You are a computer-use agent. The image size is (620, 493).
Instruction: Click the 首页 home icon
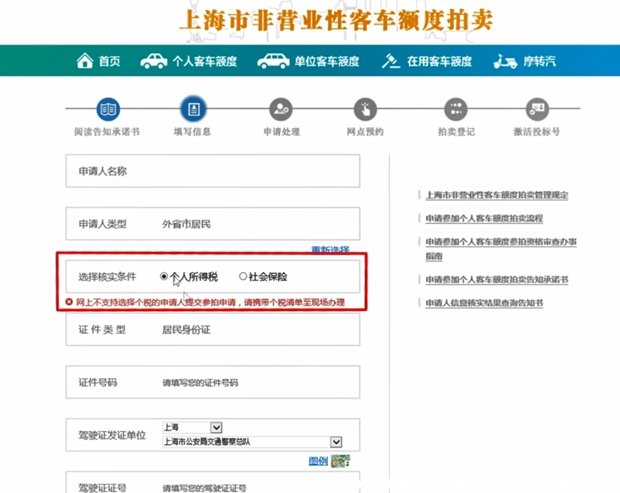pyautogui.click(x=85, y=61)
